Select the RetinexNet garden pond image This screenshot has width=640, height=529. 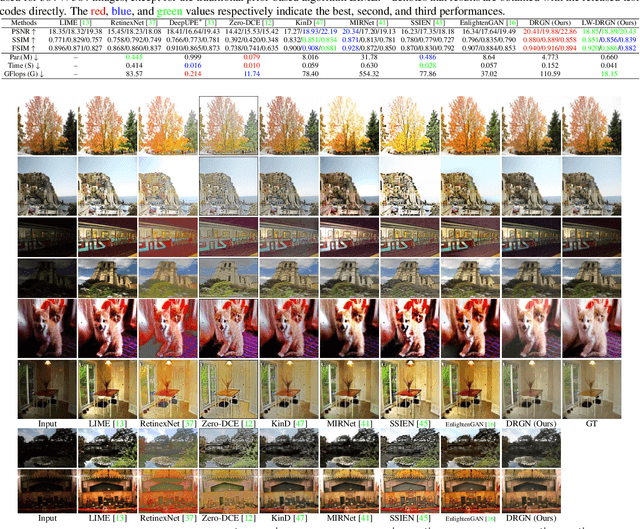coord(168,448)
